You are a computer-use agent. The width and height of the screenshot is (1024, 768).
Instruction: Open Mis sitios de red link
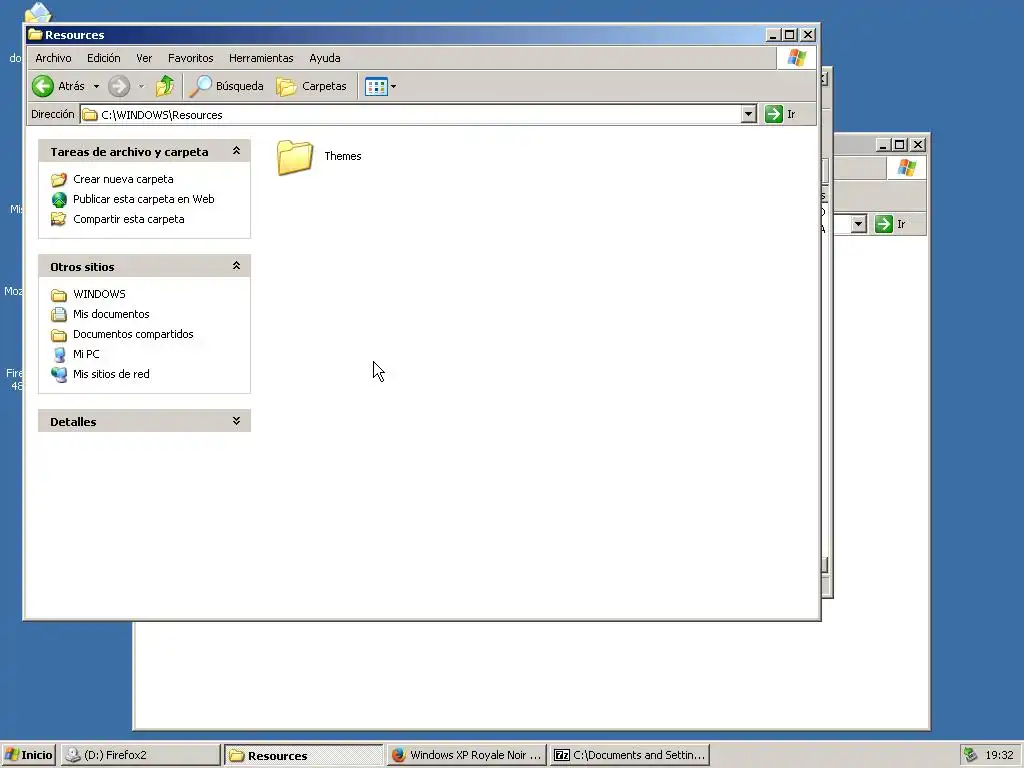click(111, 374)
